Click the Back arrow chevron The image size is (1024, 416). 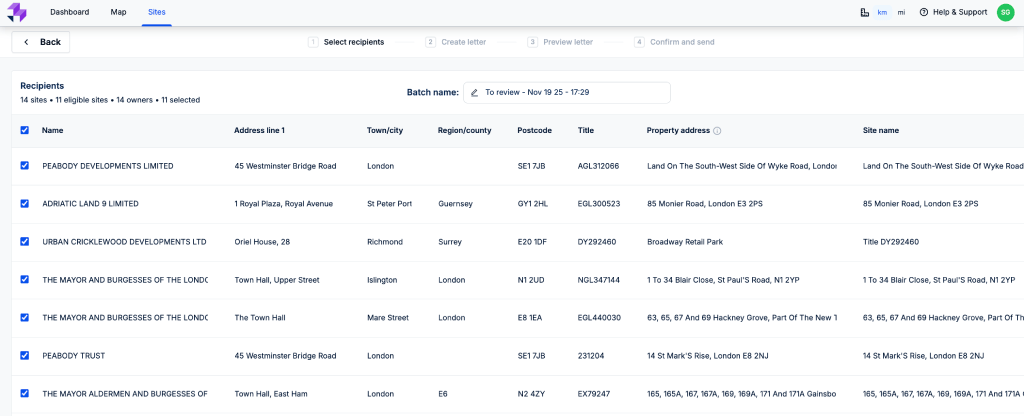pyautogui.click(x=26, y=42)
